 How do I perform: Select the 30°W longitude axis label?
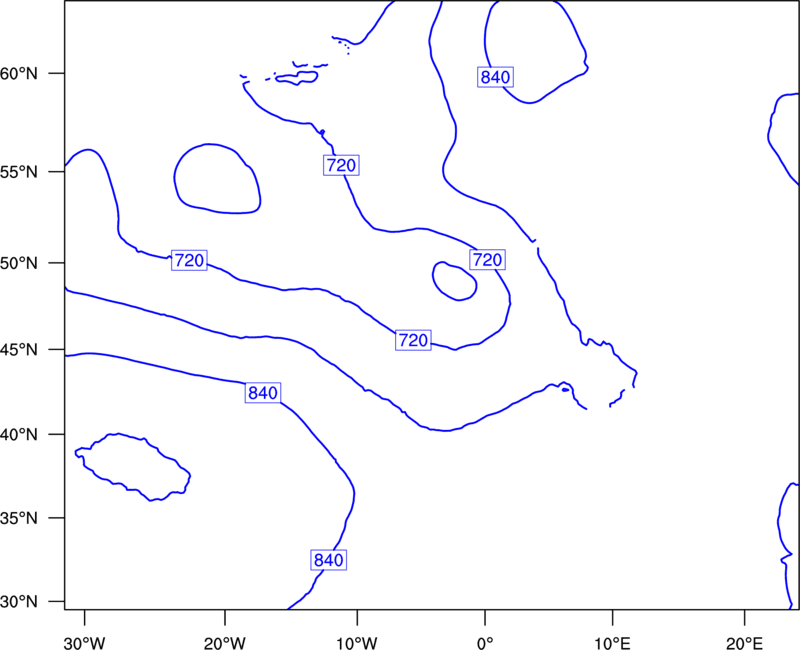click(x=85, y=643)
